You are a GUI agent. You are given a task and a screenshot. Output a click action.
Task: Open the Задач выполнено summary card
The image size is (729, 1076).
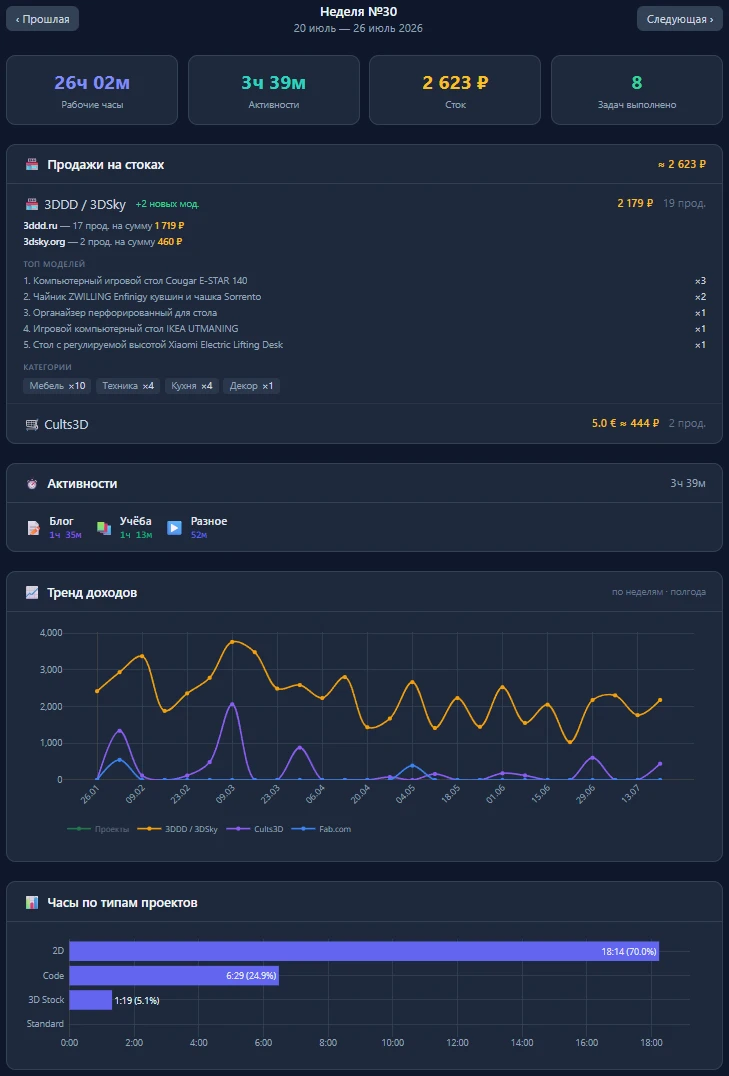point(637,90)
